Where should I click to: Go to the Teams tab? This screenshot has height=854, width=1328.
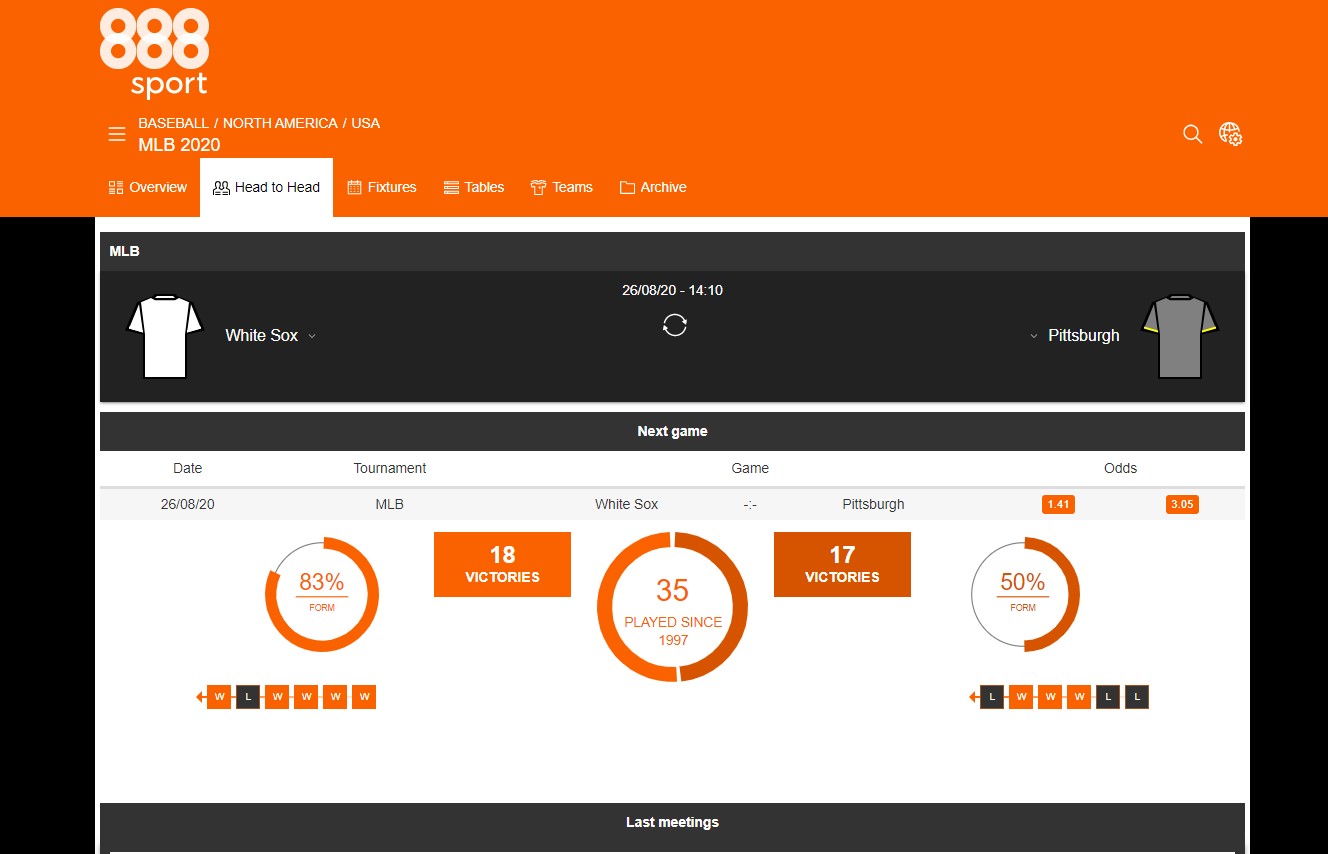pyautogui.click(x=562, y=187)
